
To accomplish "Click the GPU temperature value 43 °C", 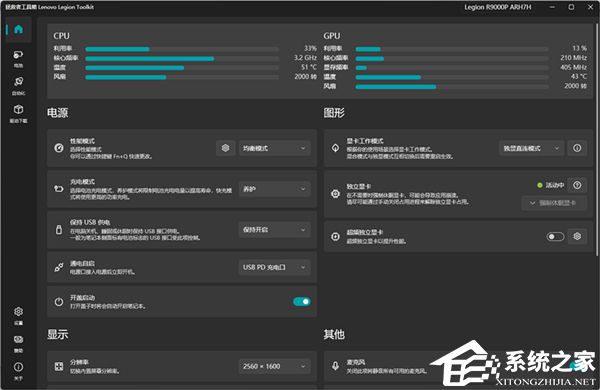I will (579, 77).
